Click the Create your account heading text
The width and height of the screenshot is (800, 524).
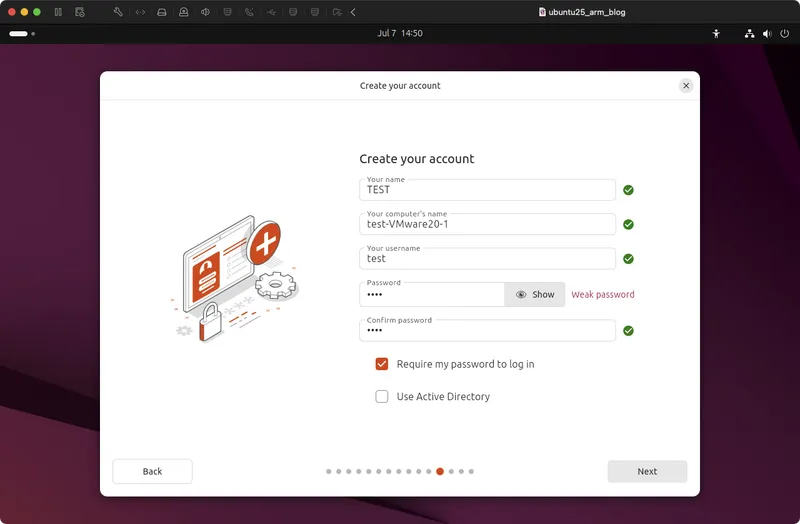(417, 159)
